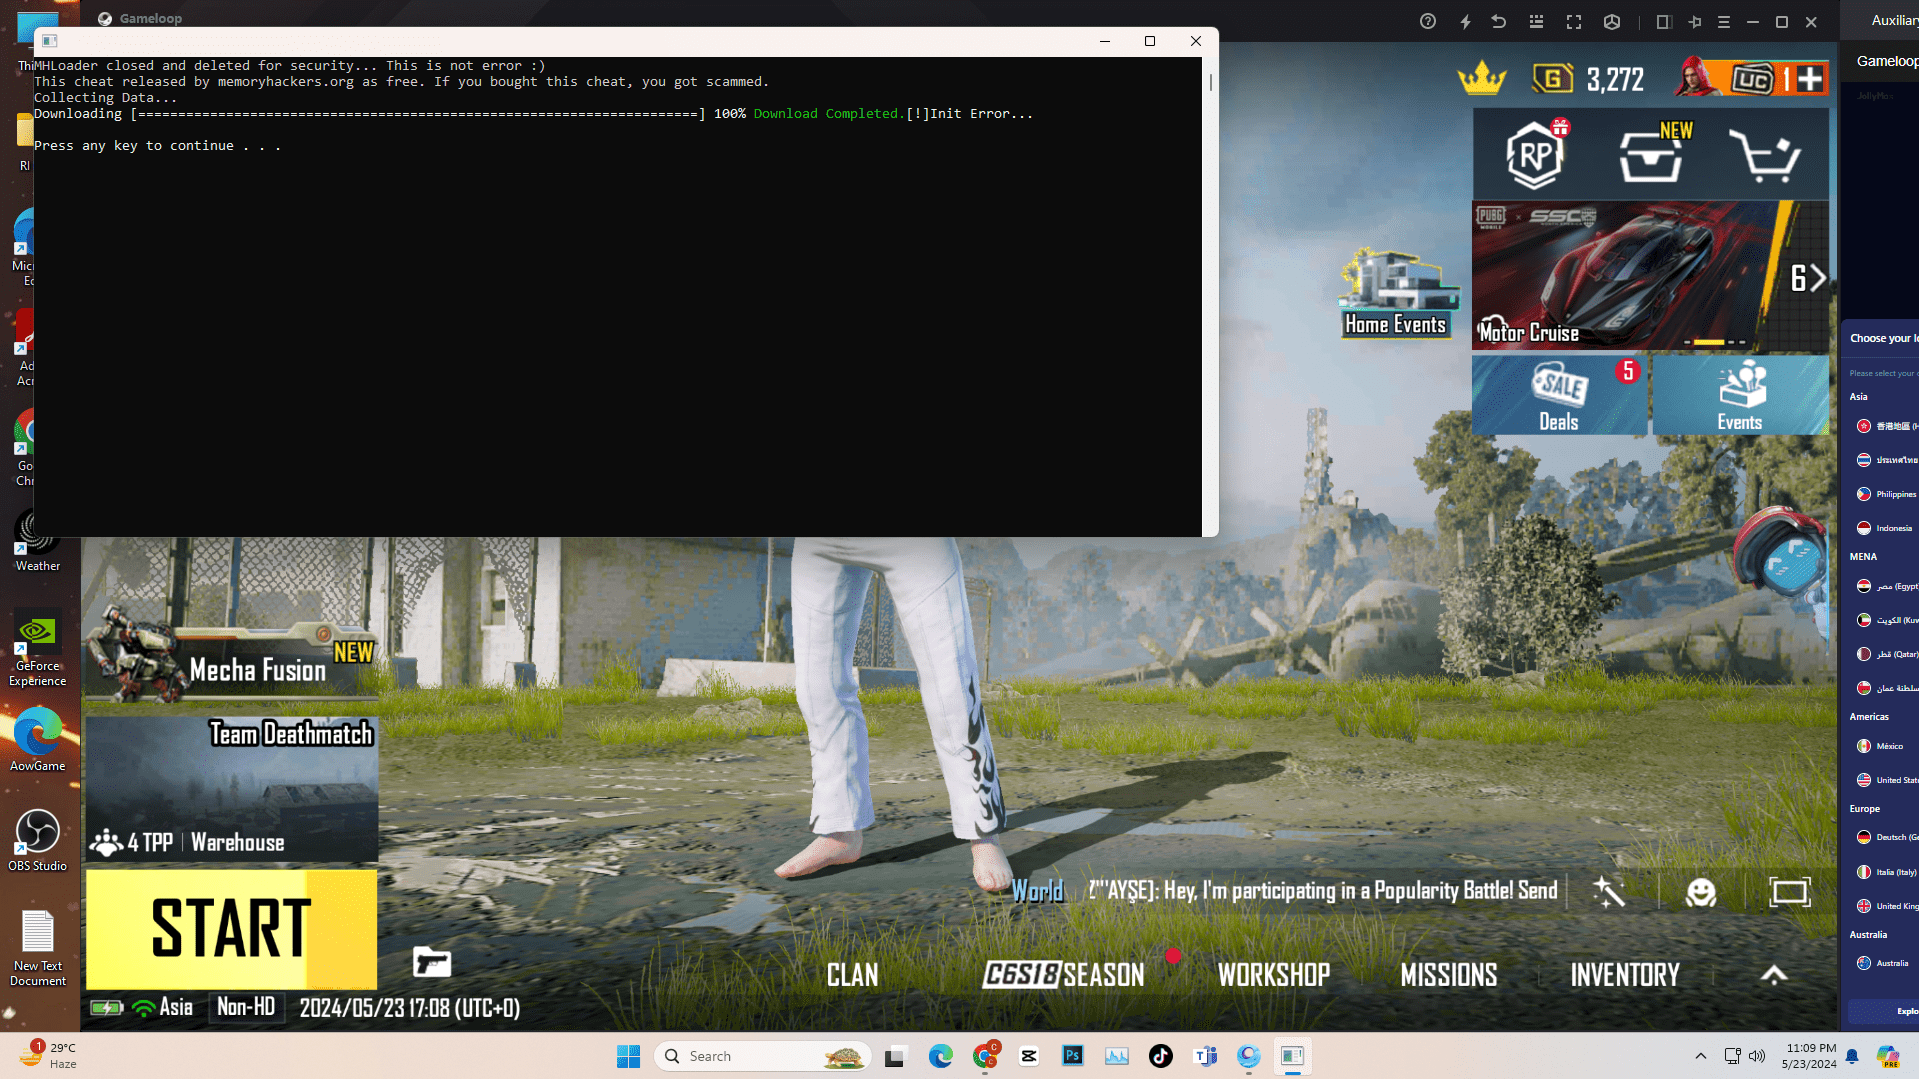The height and width of the screenshot is (1079, 1919).
Task: Open the Deals sale tile
Action: pyautogui.click(x=1559, y=395)
